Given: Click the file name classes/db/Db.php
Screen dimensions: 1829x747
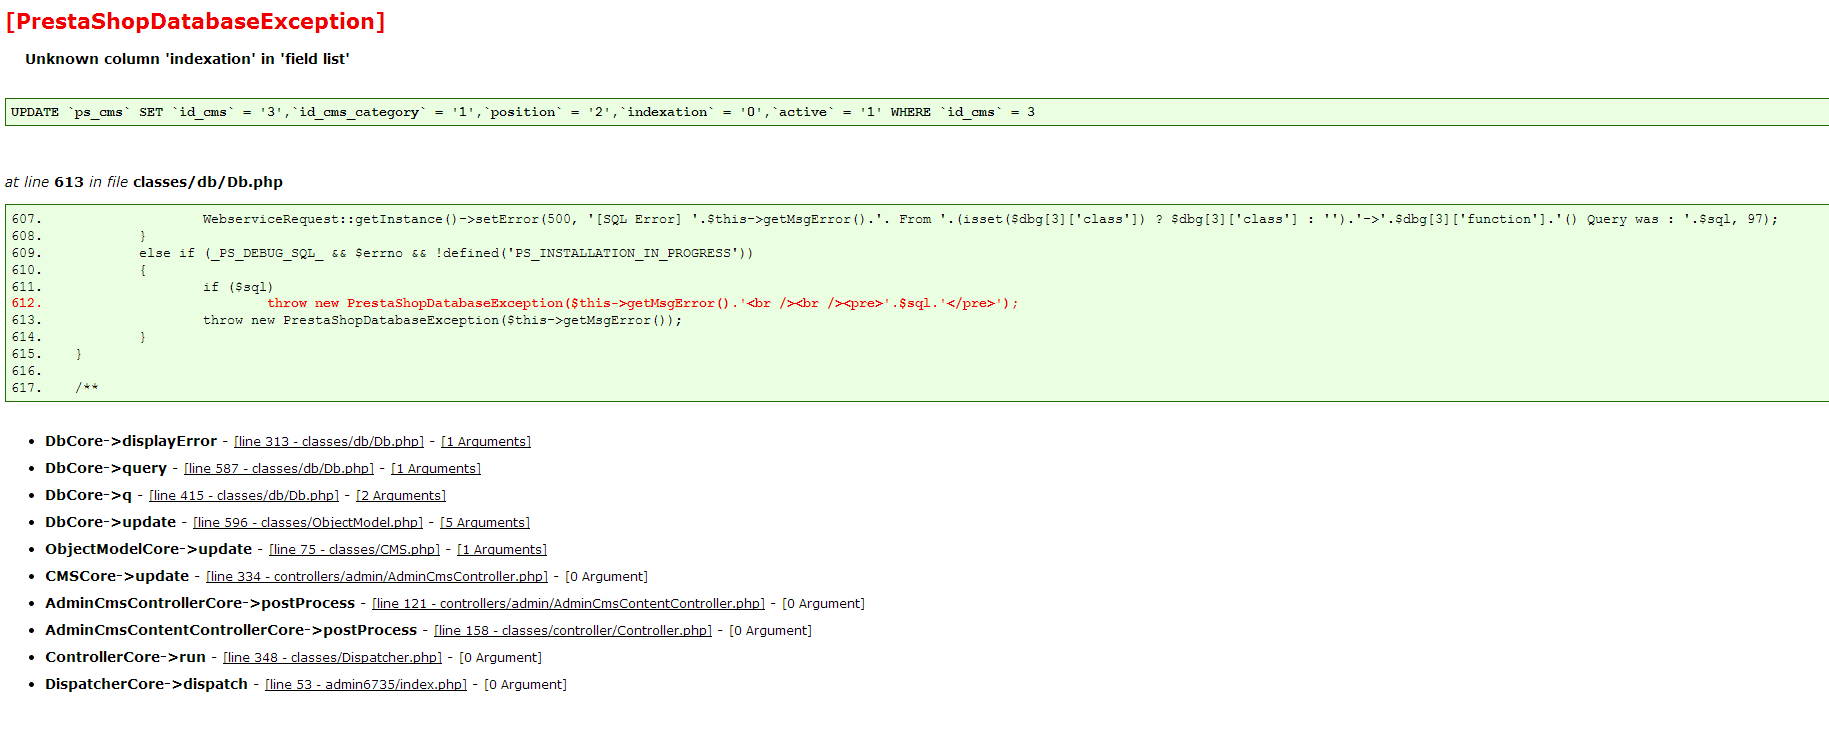Looking at the screenshot, I should pyautogui.click(x=208, y=182).
